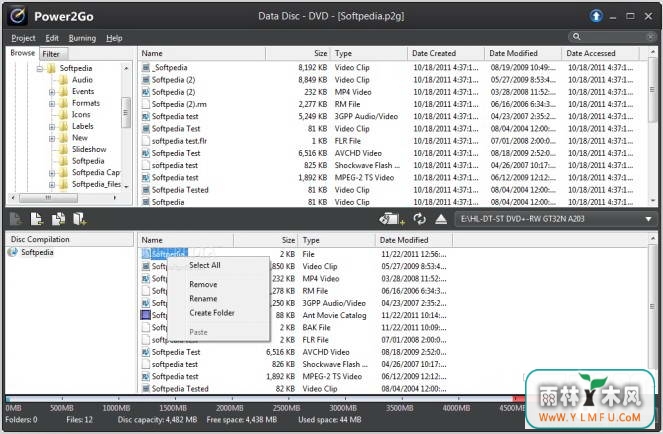
Task: Click the Icons folder icon in tree
Action: tap(63, 114)
